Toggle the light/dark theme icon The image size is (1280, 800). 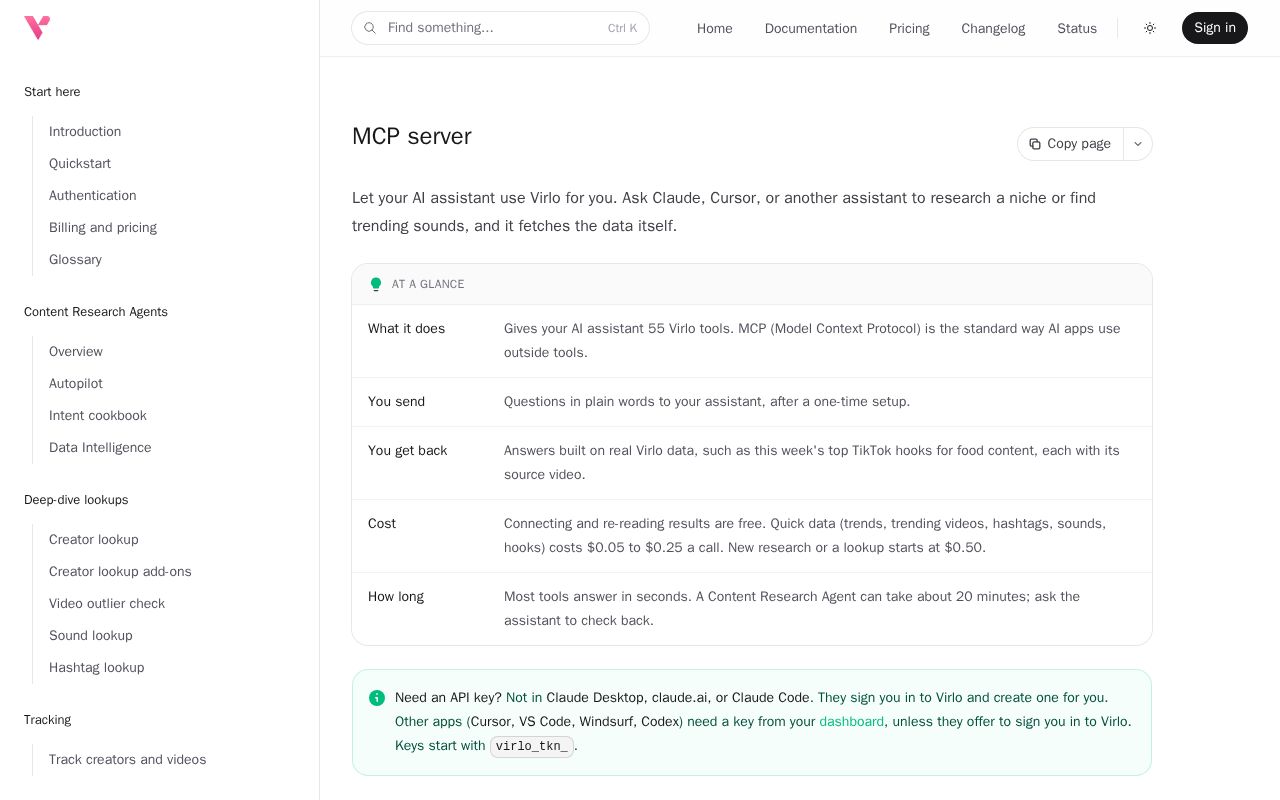pos(1150,28)
